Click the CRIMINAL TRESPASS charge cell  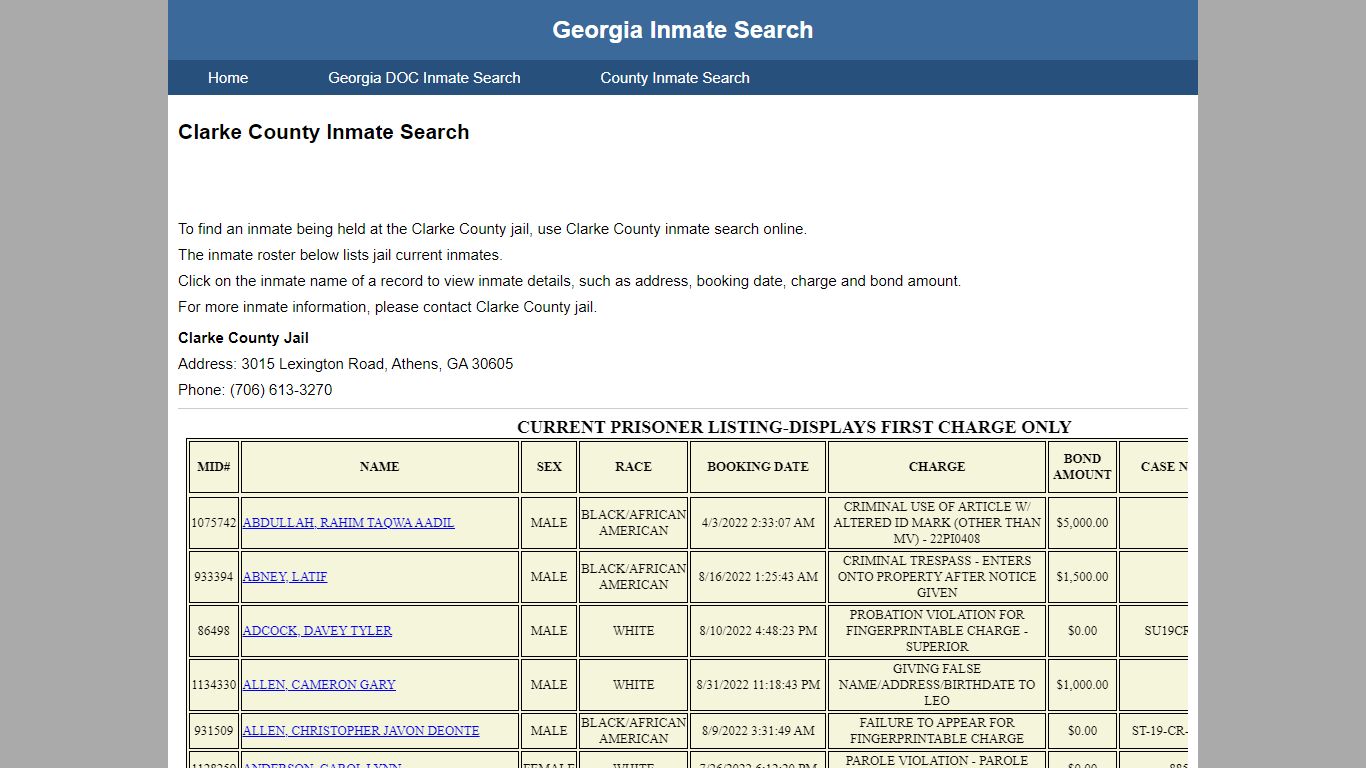coord(937,577)
